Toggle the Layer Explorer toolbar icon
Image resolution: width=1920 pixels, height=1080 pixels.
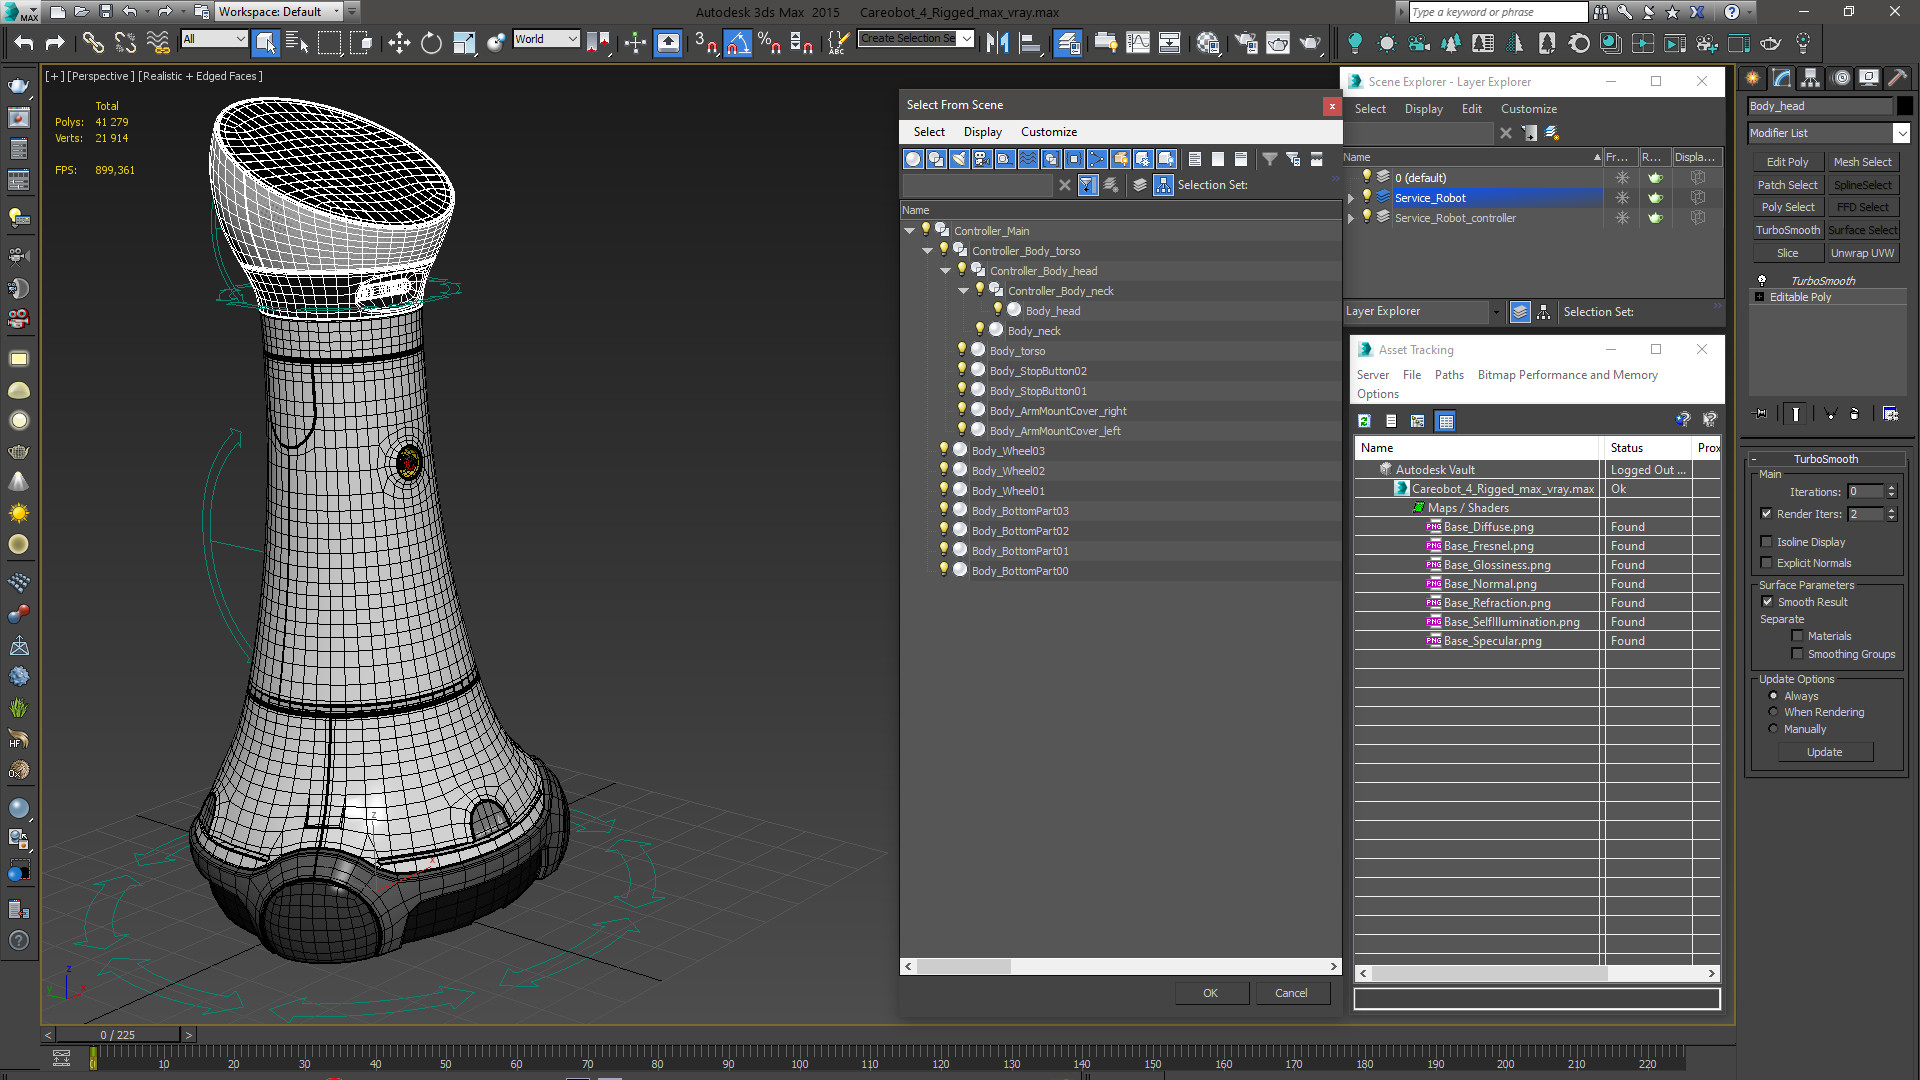coord(1068,42)
